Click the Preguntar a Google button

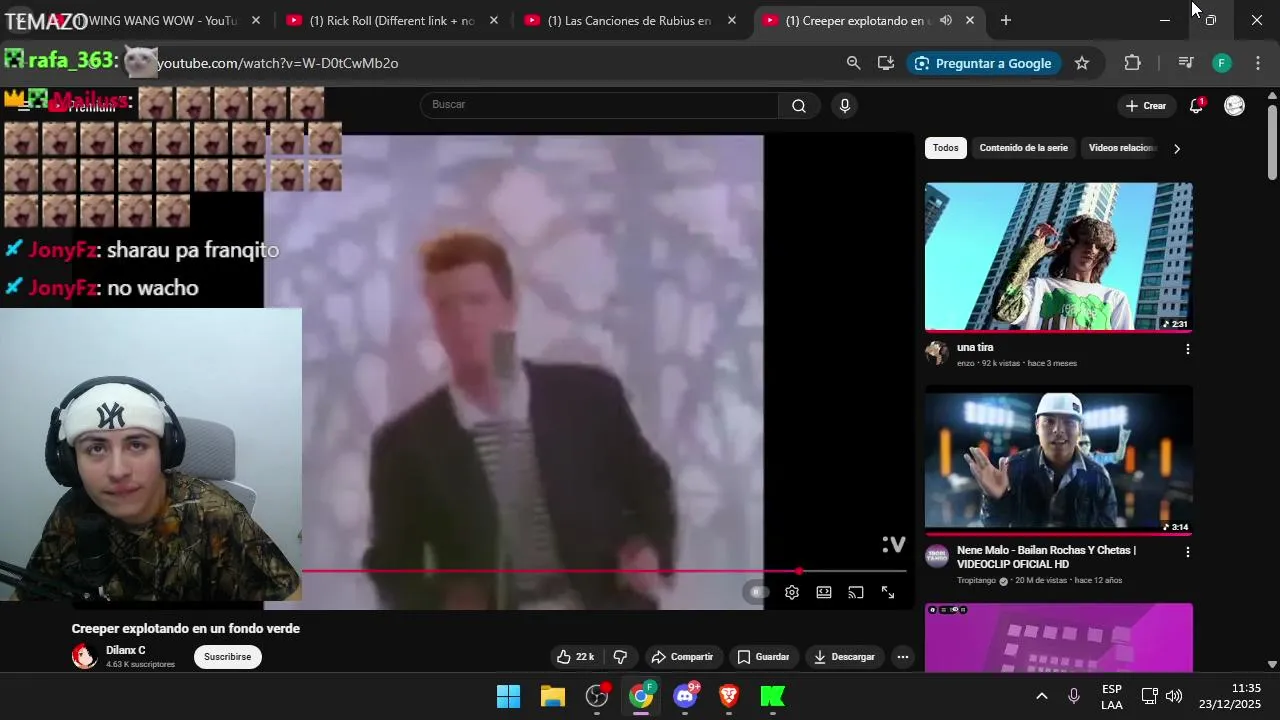pos(983,63)
